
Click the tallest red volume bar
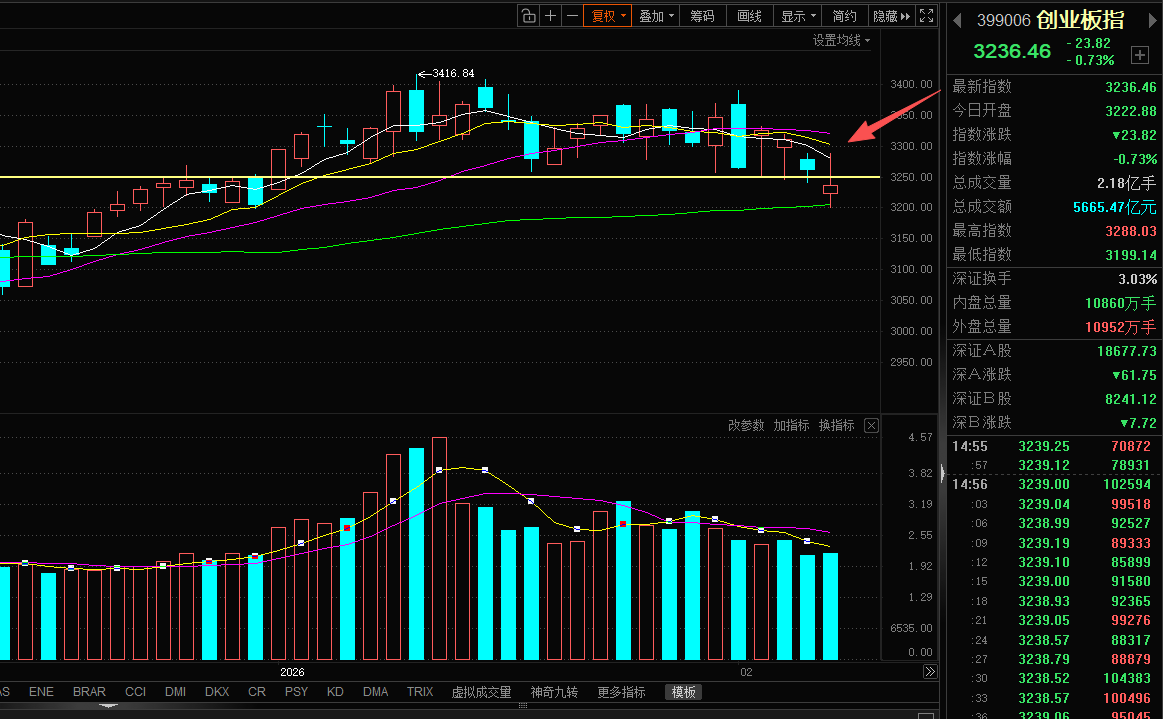(439, 548)
